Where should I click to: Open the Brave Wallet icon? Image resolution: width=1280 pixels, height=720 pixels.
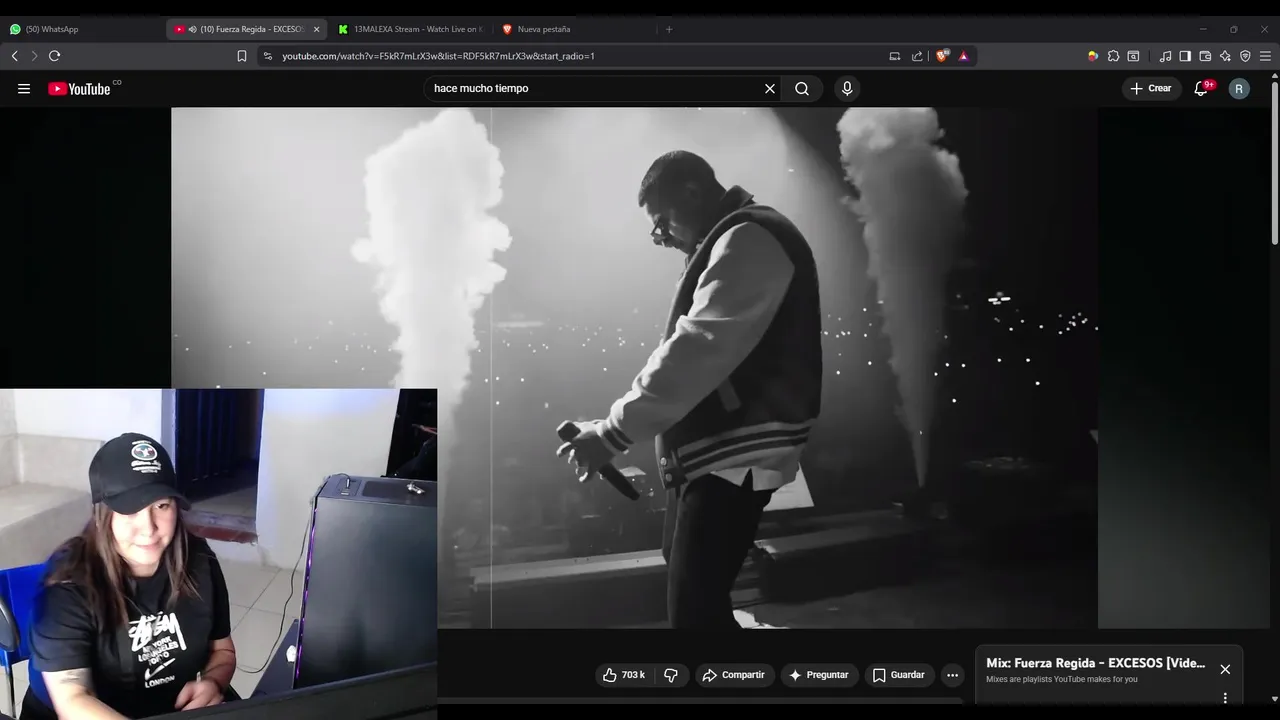(x=1205, y=56)
